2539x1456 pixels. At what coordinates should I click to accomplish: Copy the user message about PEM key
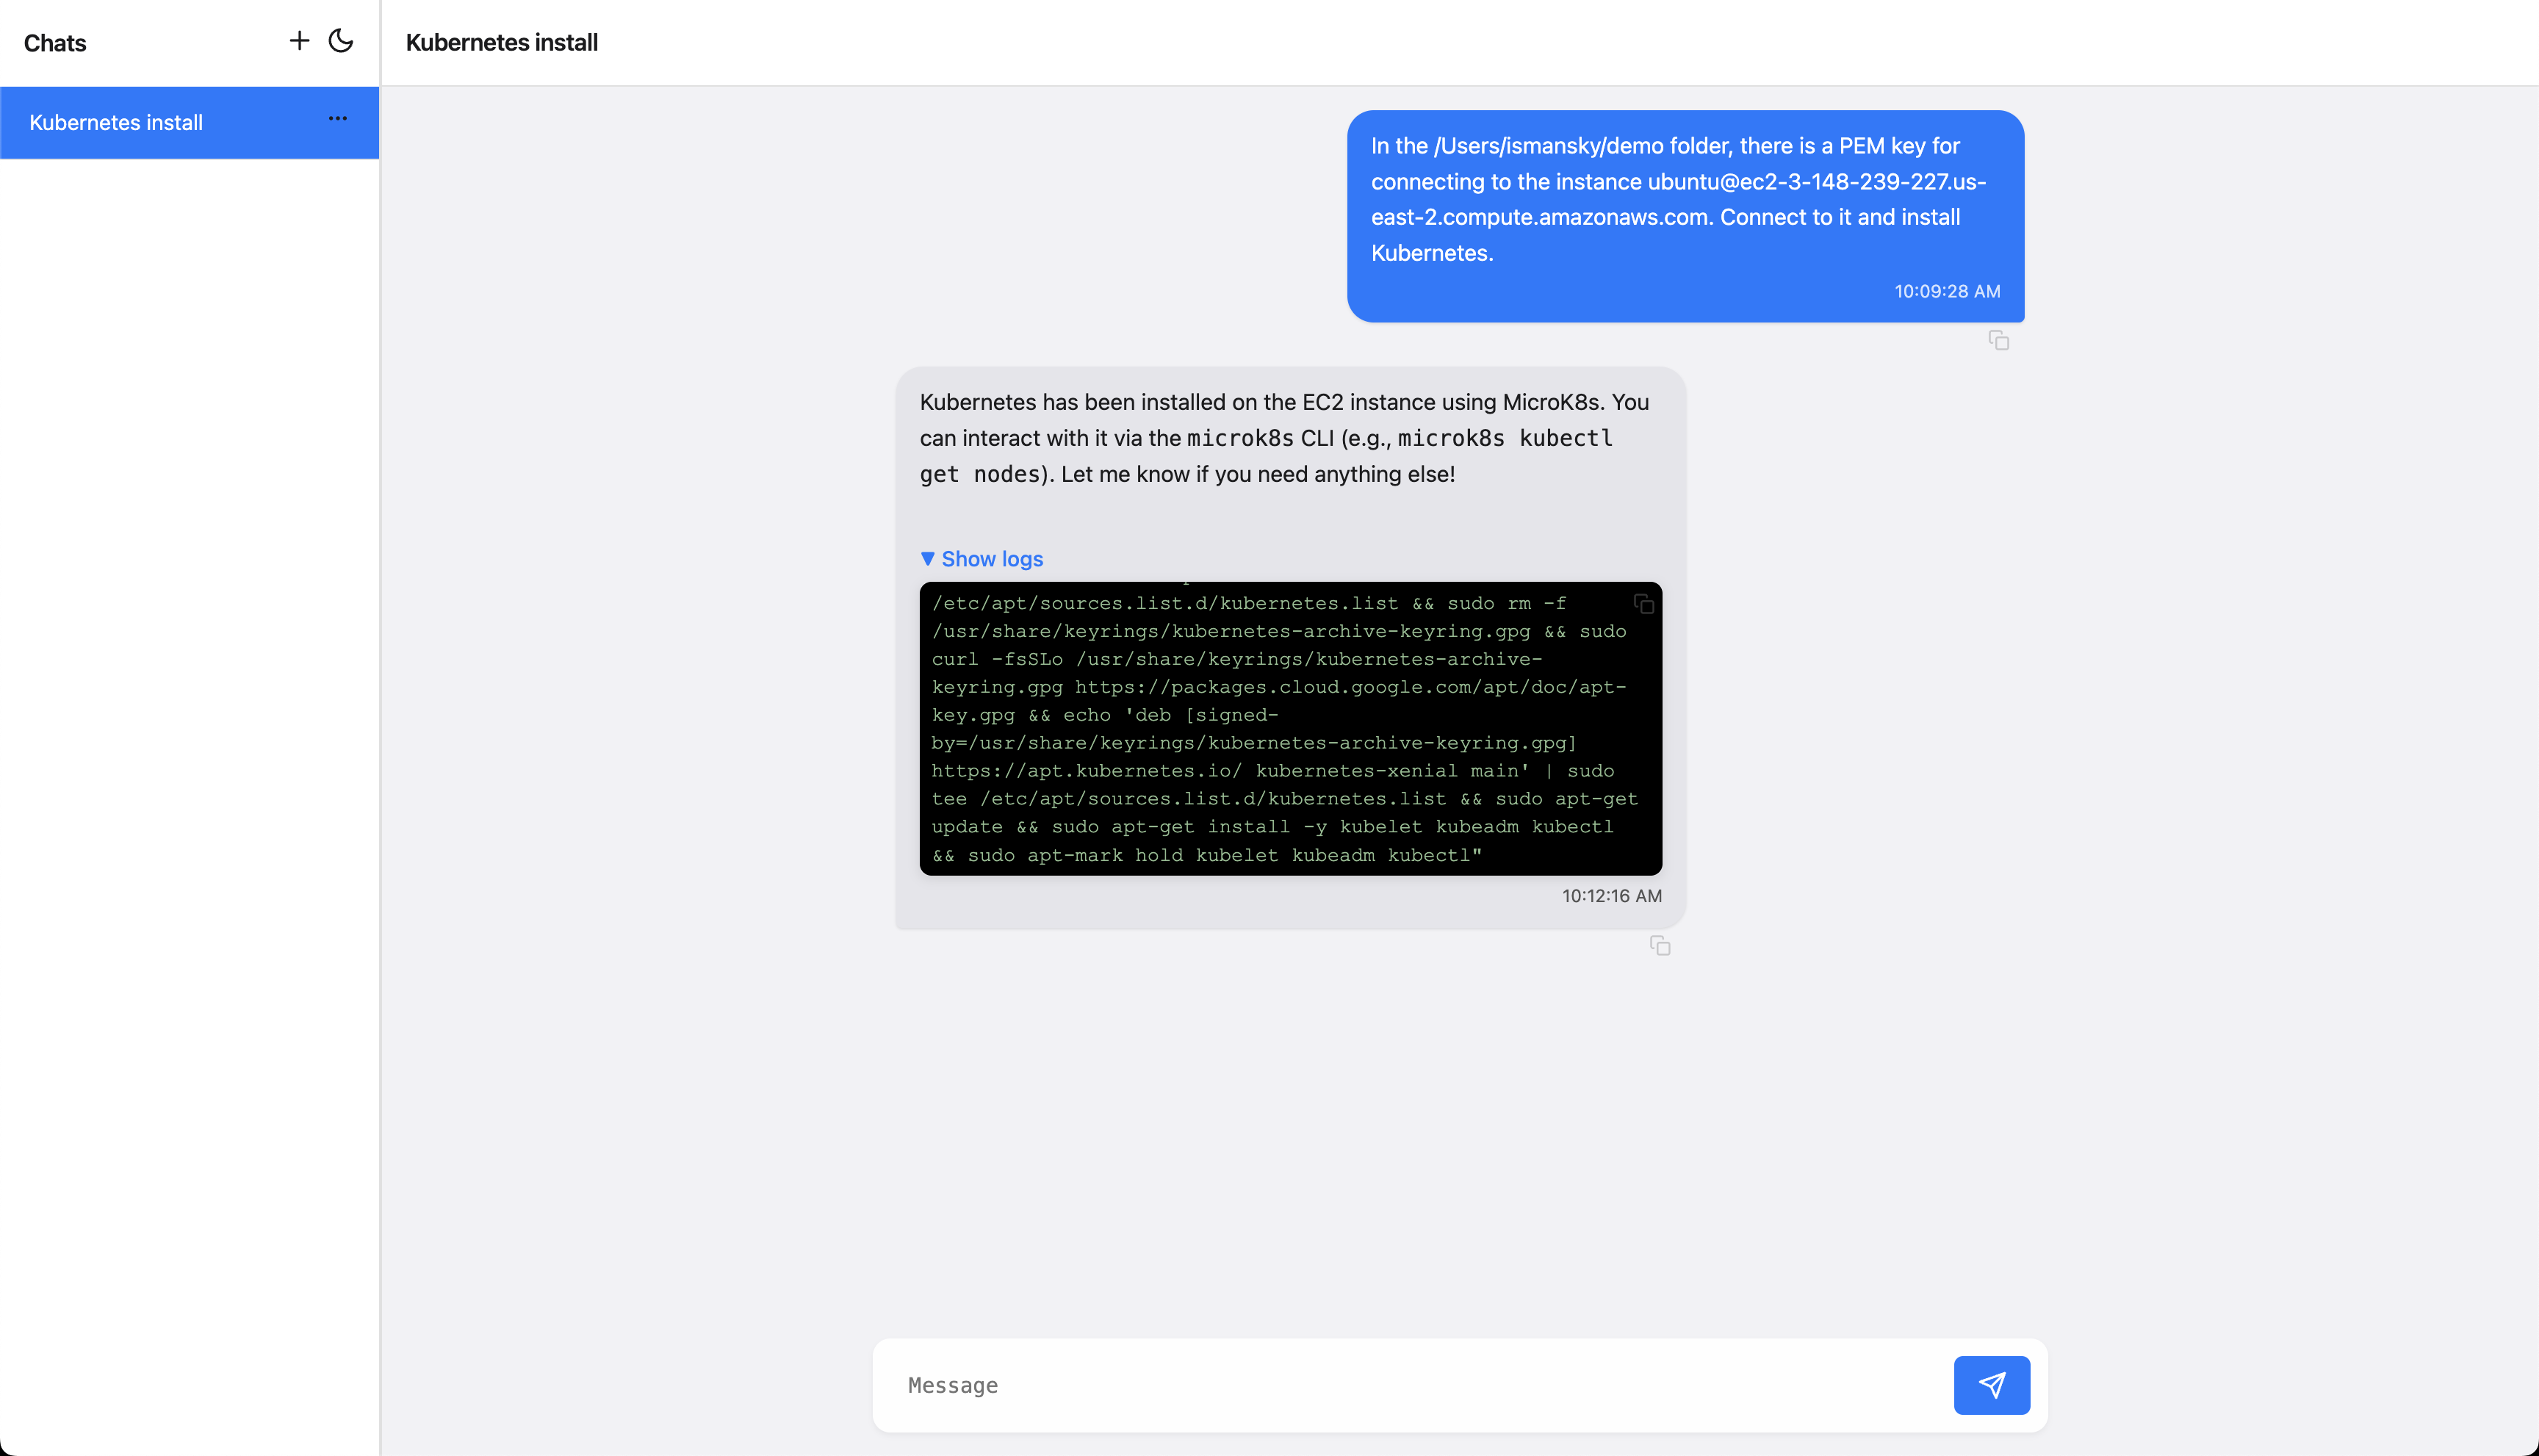pyautogui.click(x=1998, y=341)
